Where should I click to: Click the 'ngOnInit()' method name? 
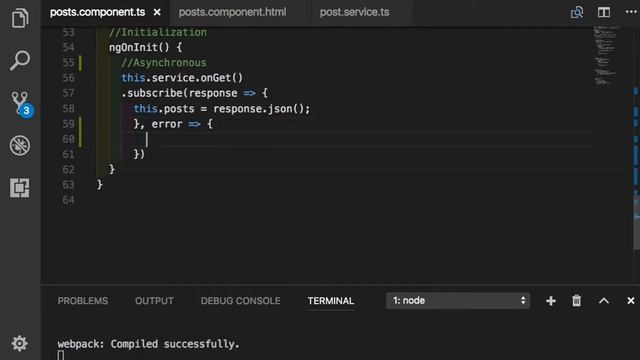139,47
